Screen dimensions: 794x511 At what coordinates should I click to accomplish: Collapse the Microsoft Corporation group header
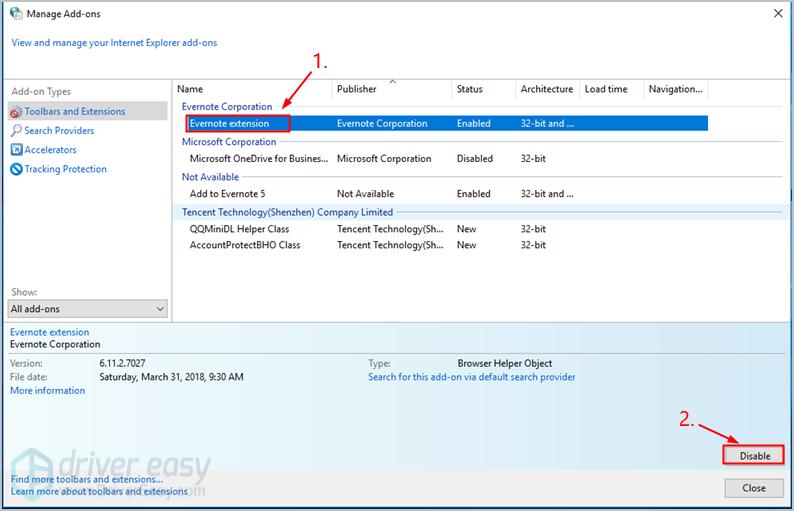229,142
